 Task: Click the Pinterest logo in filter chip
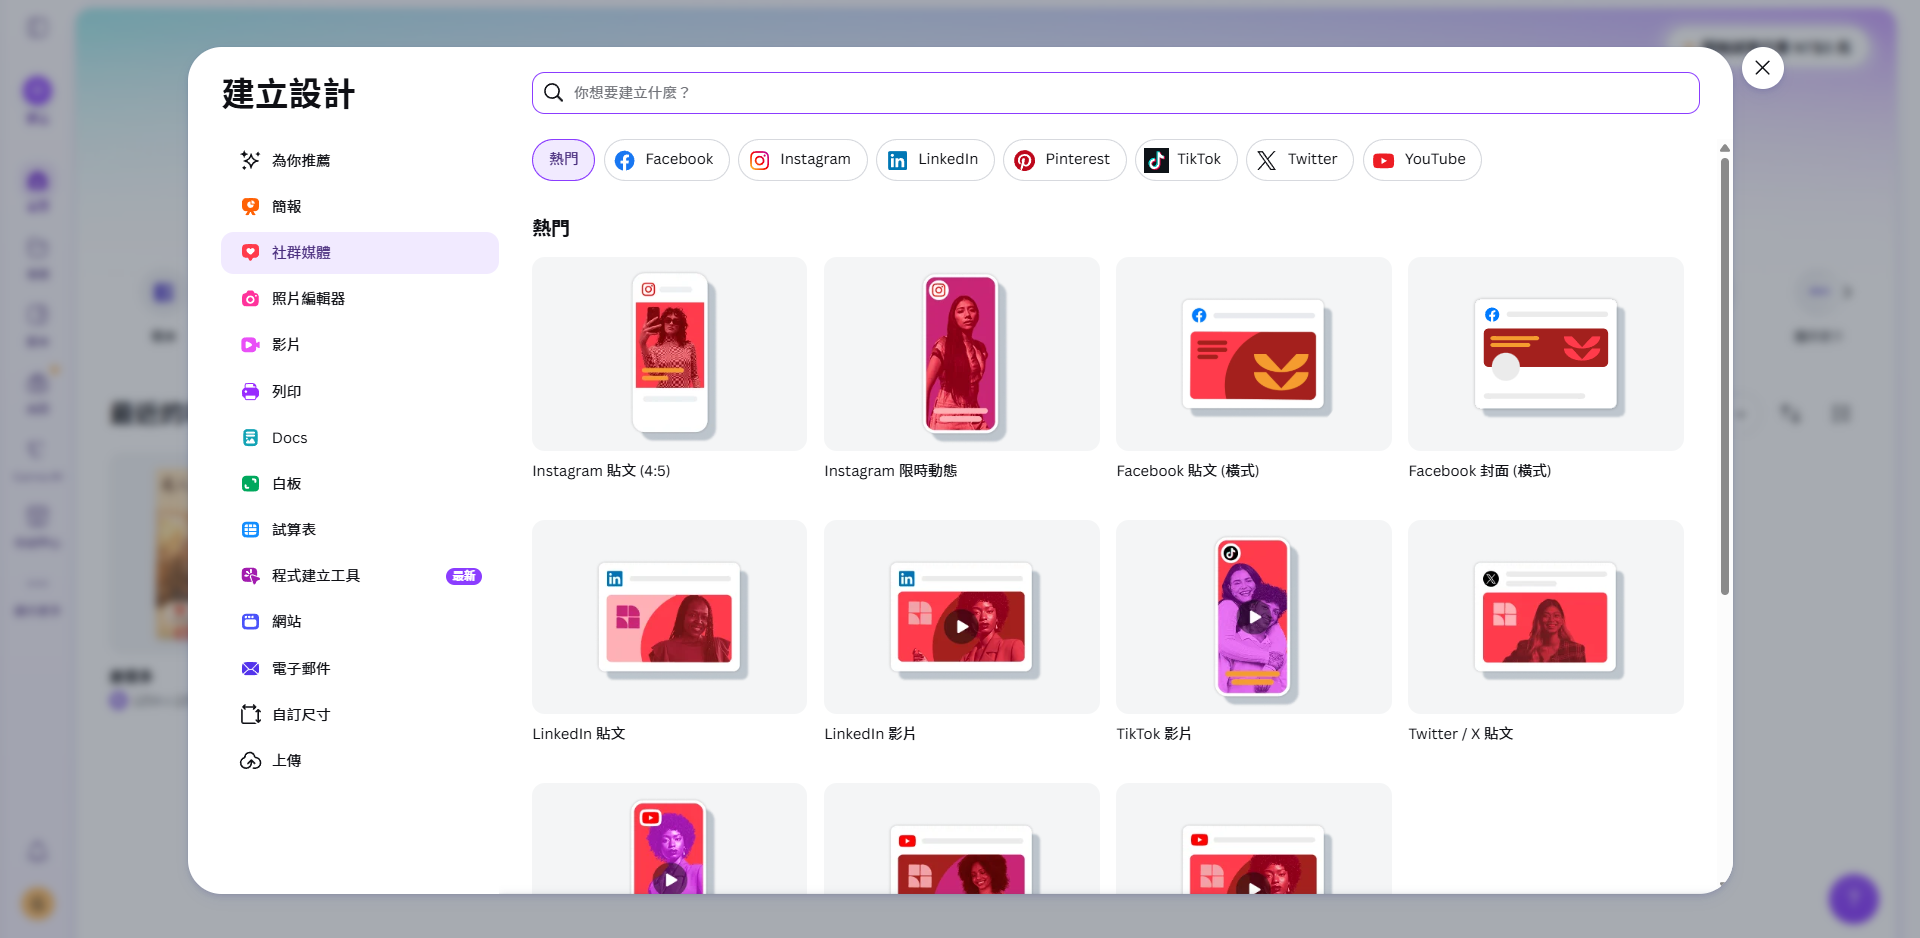click(1025, 160)
